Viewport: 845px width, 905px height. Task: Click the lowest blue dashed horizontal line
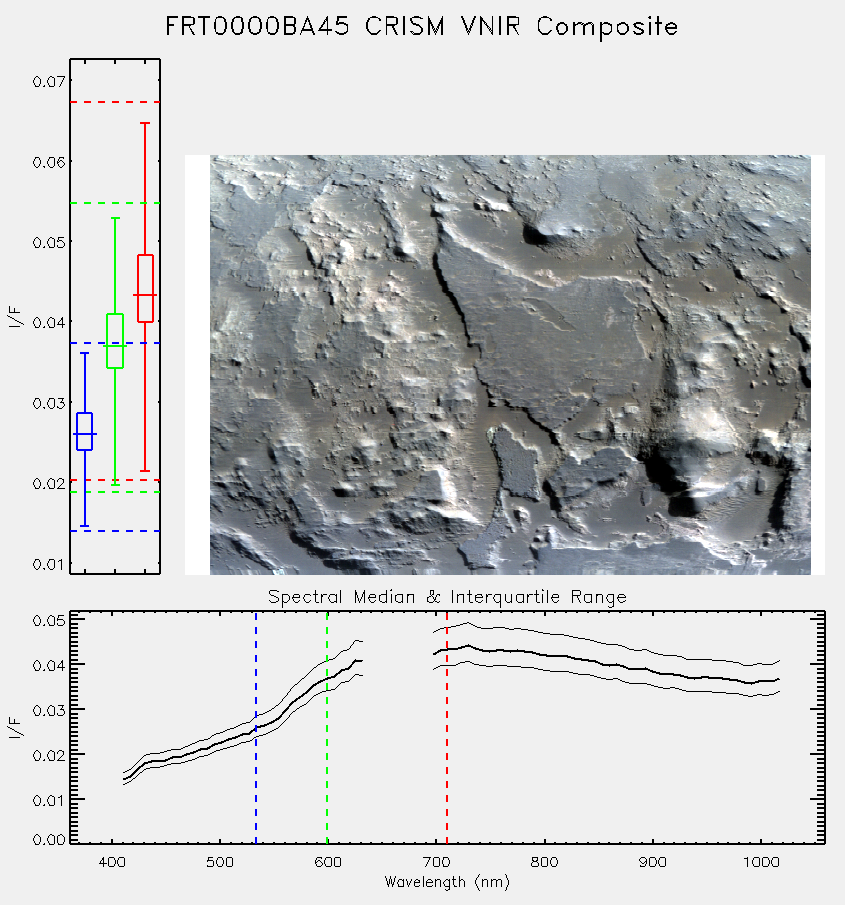pyautogui.click(x=115, y=531)
